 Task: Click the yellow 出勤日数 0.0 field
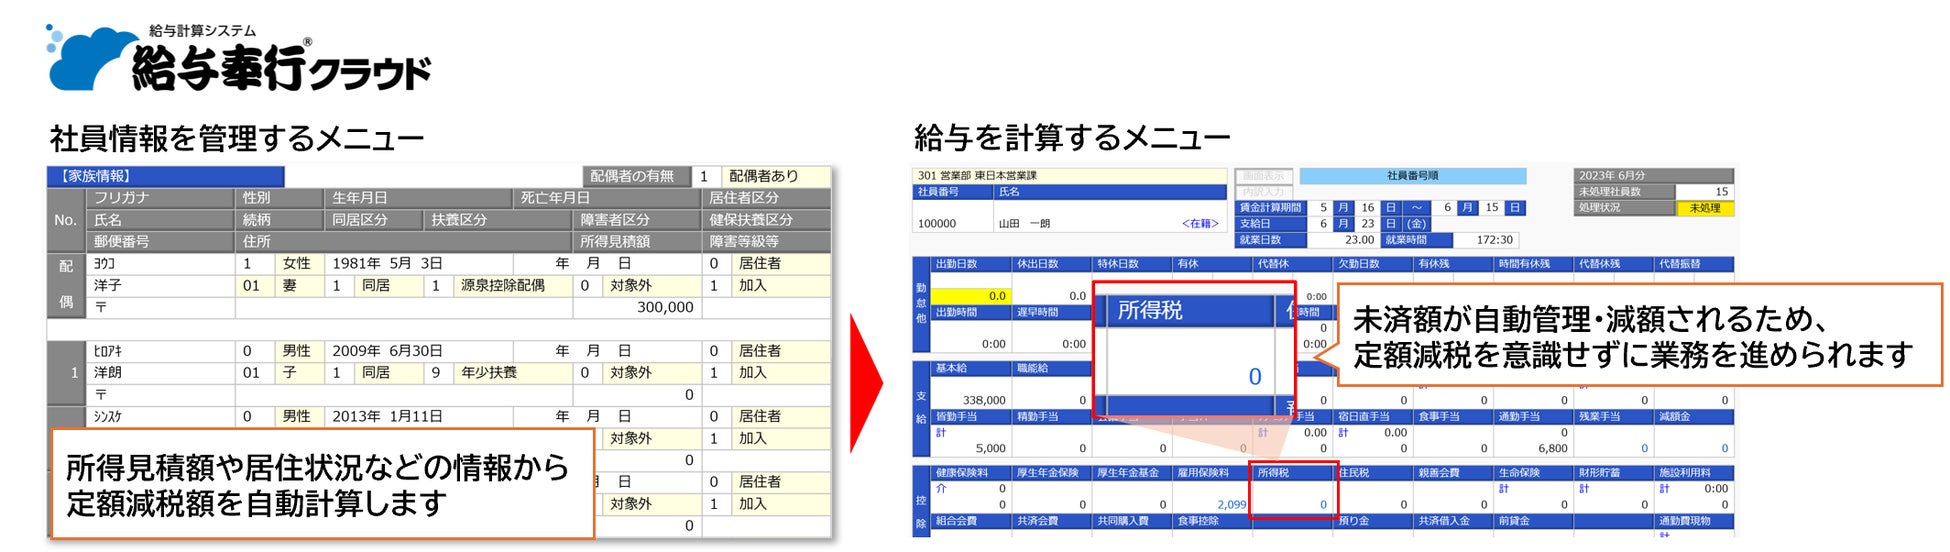pos(970,296)
